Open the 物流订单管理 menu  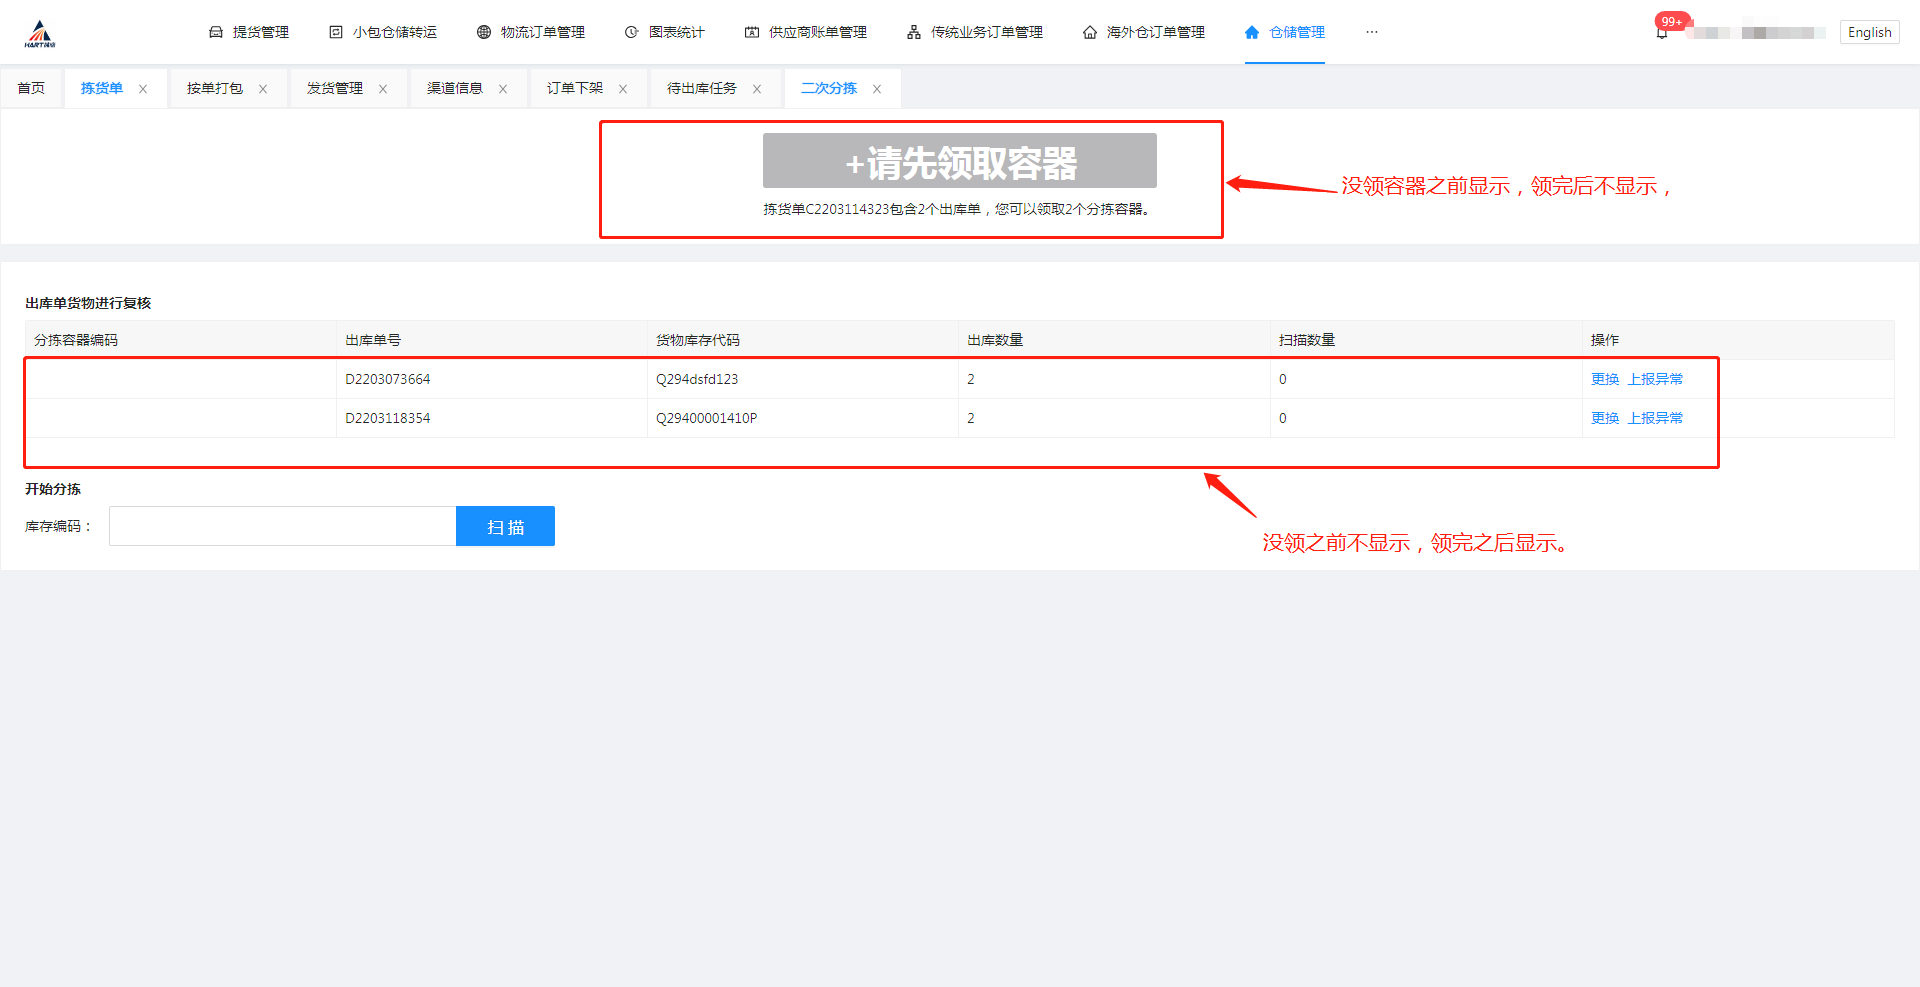pyautogui.click(x=531, y=32)
